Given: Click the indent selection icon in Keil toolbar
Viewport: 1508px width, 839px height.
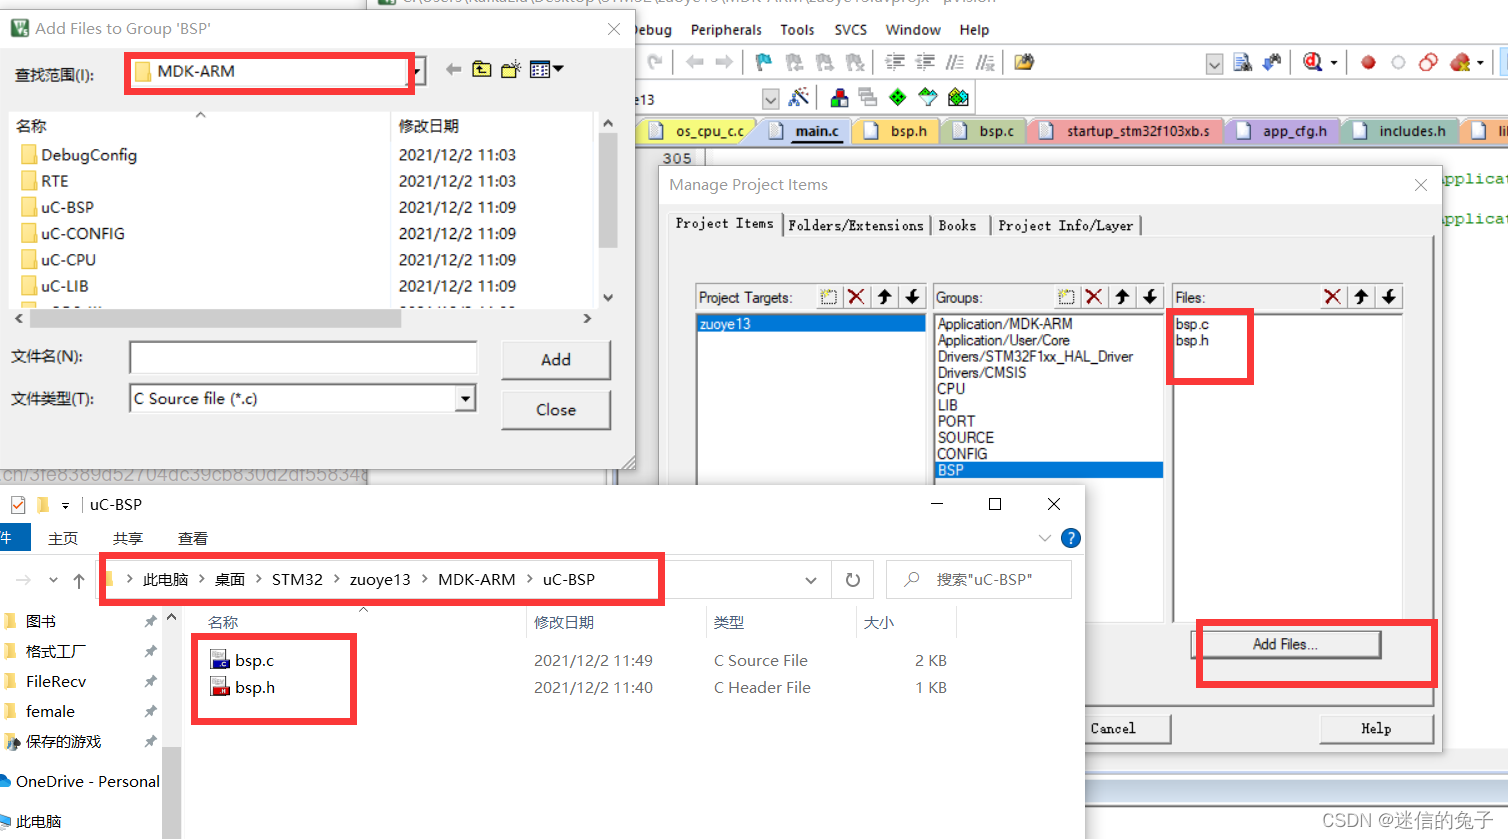Looking at the screenshot, I should tap(895, 62).
